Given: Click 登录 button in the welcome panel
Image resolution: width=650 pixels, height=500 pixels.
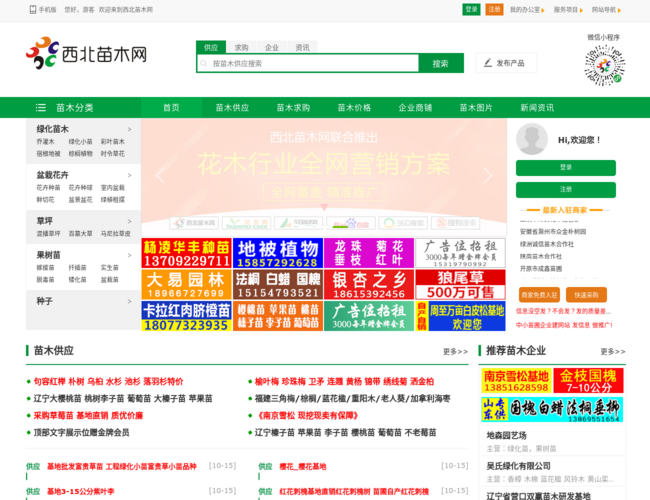Looking at the screenshot, I should pos(566,167).
